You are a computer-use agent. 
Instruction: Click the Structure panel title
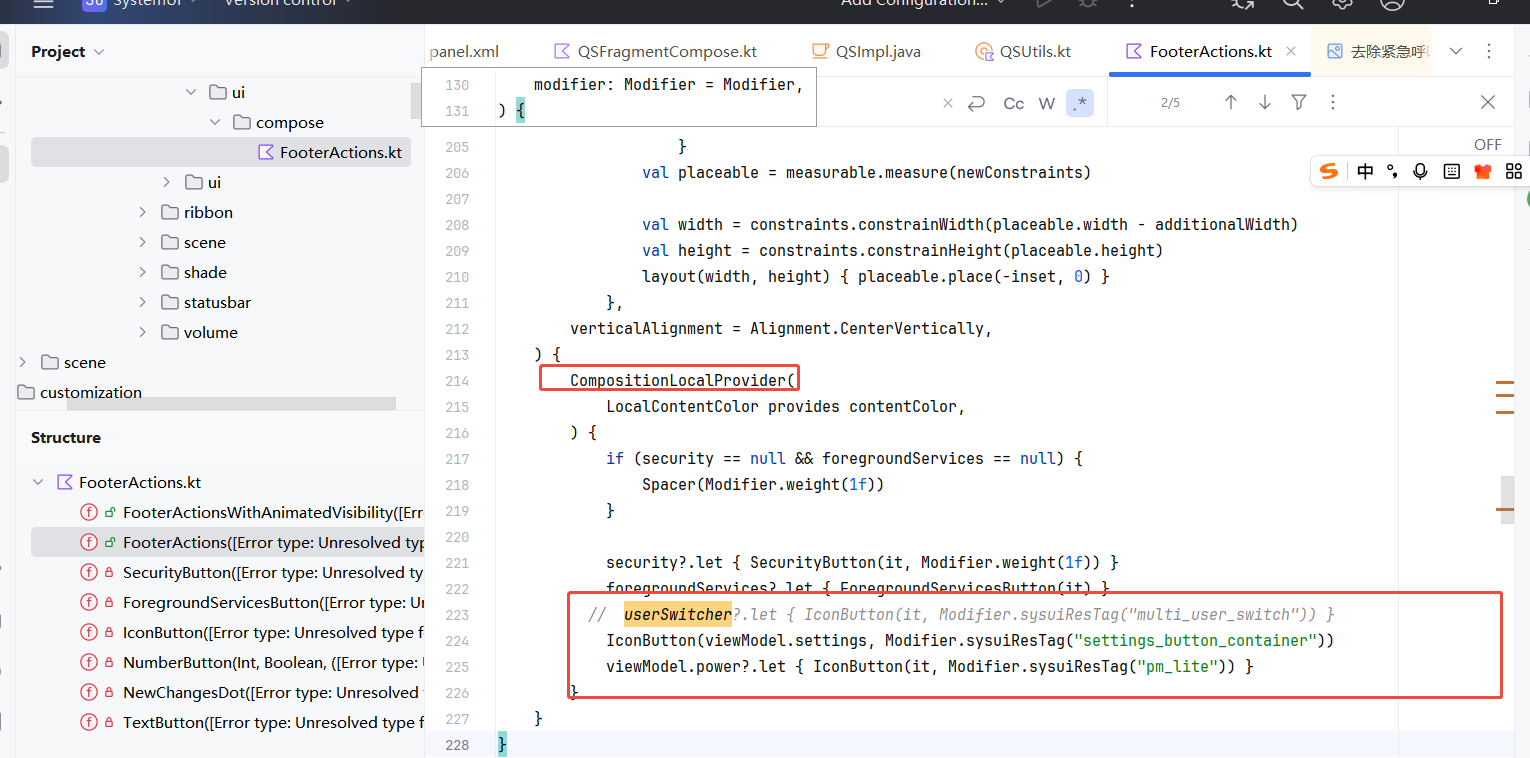click(66, 437)
